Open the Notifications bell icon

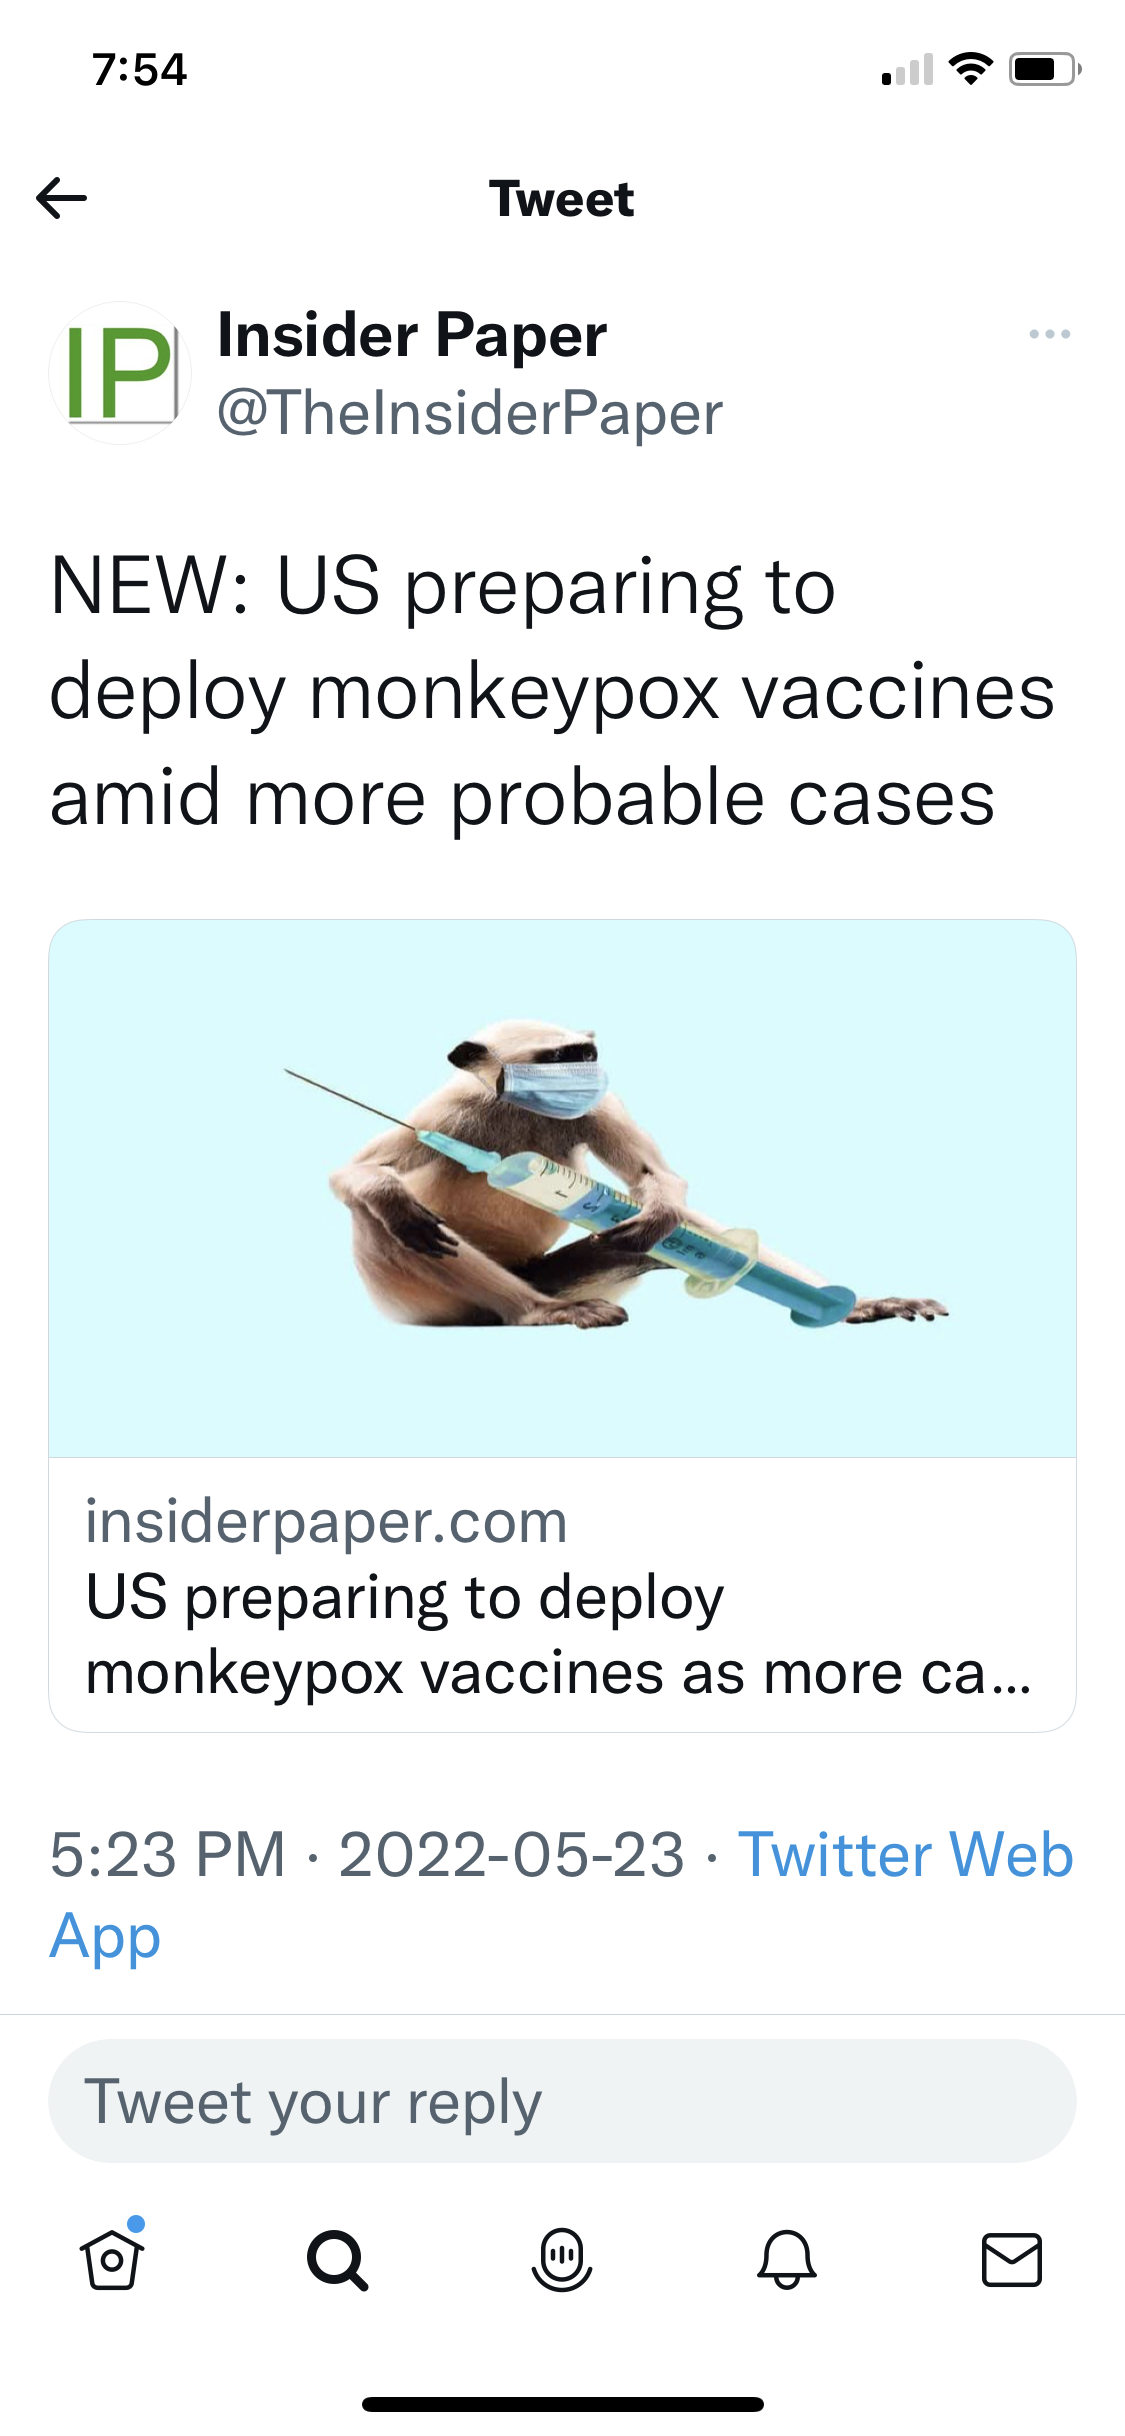click(x=787, y=2260)
